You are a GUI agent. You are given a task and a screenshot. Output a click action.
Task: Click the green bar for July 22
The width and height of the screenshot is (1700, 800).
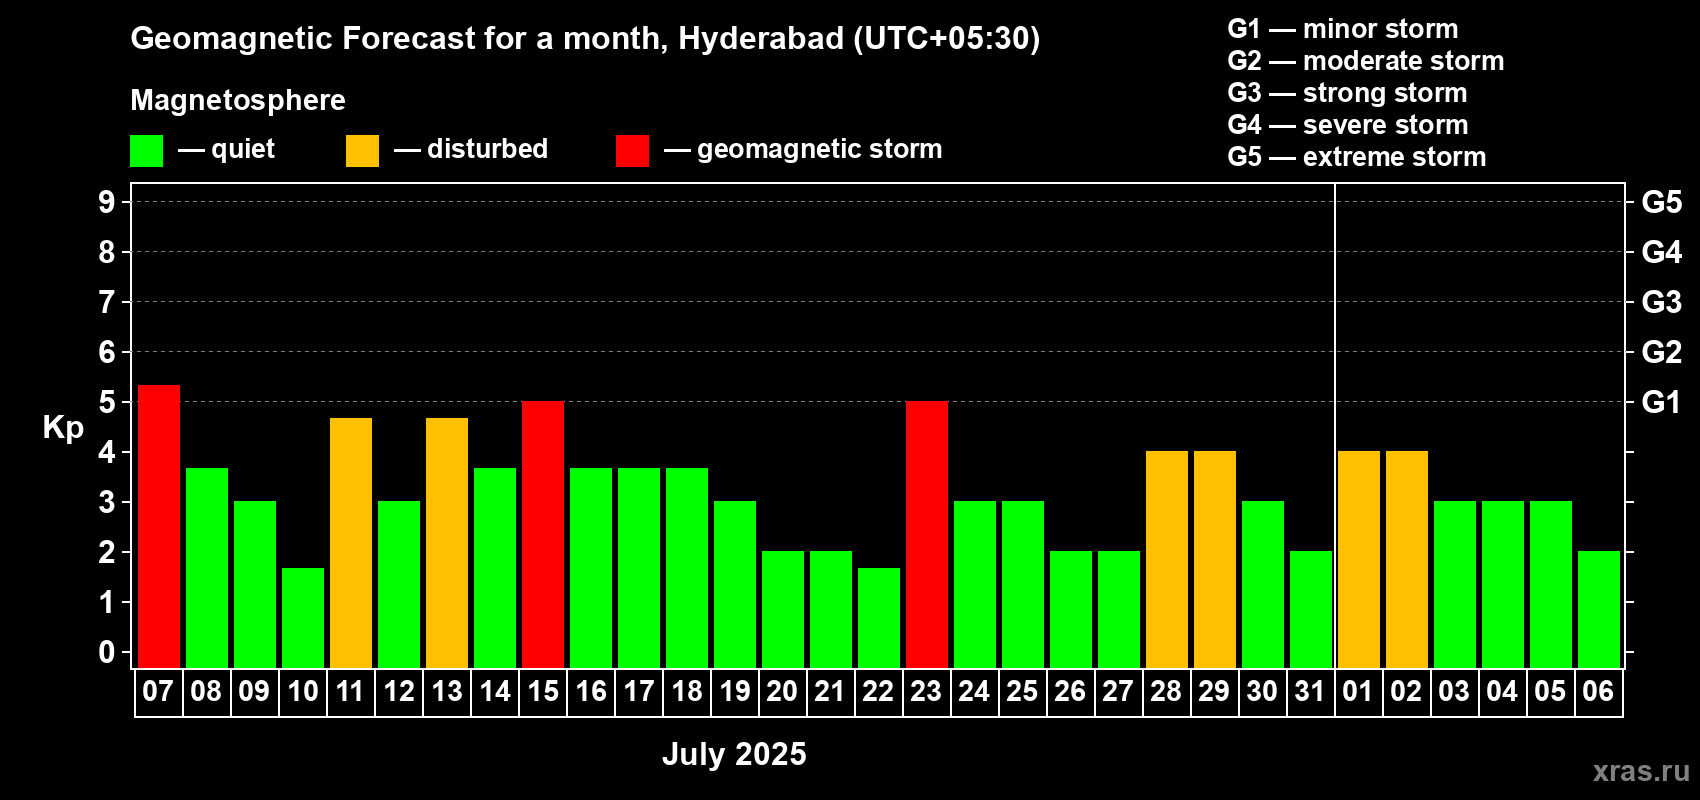879,618
